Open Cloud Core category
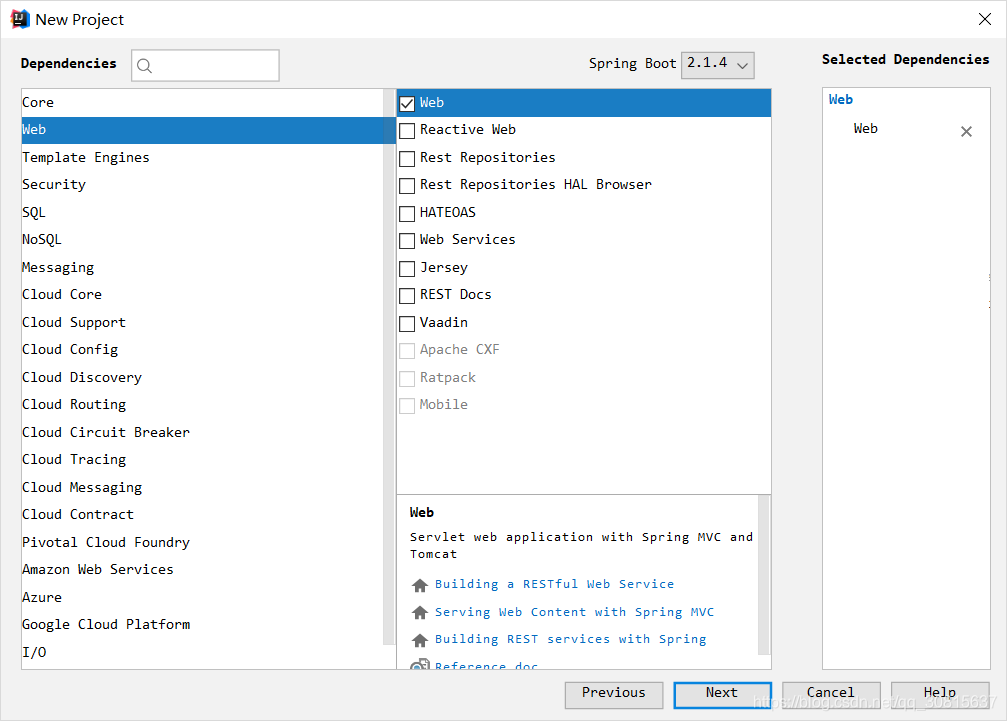The height and width of the screenshot is (721, 1007). (x=202, y=295)
